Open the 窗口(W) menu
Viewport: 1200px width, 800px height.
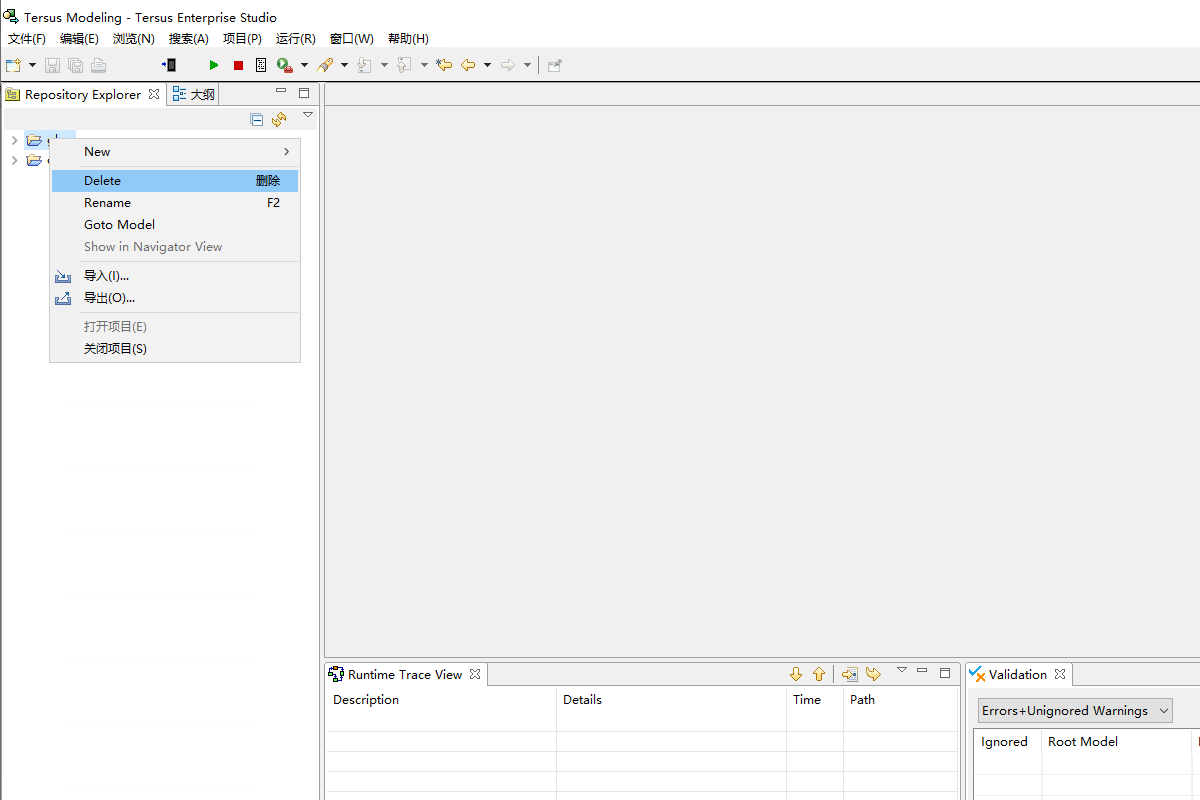(x=351, y=38)
